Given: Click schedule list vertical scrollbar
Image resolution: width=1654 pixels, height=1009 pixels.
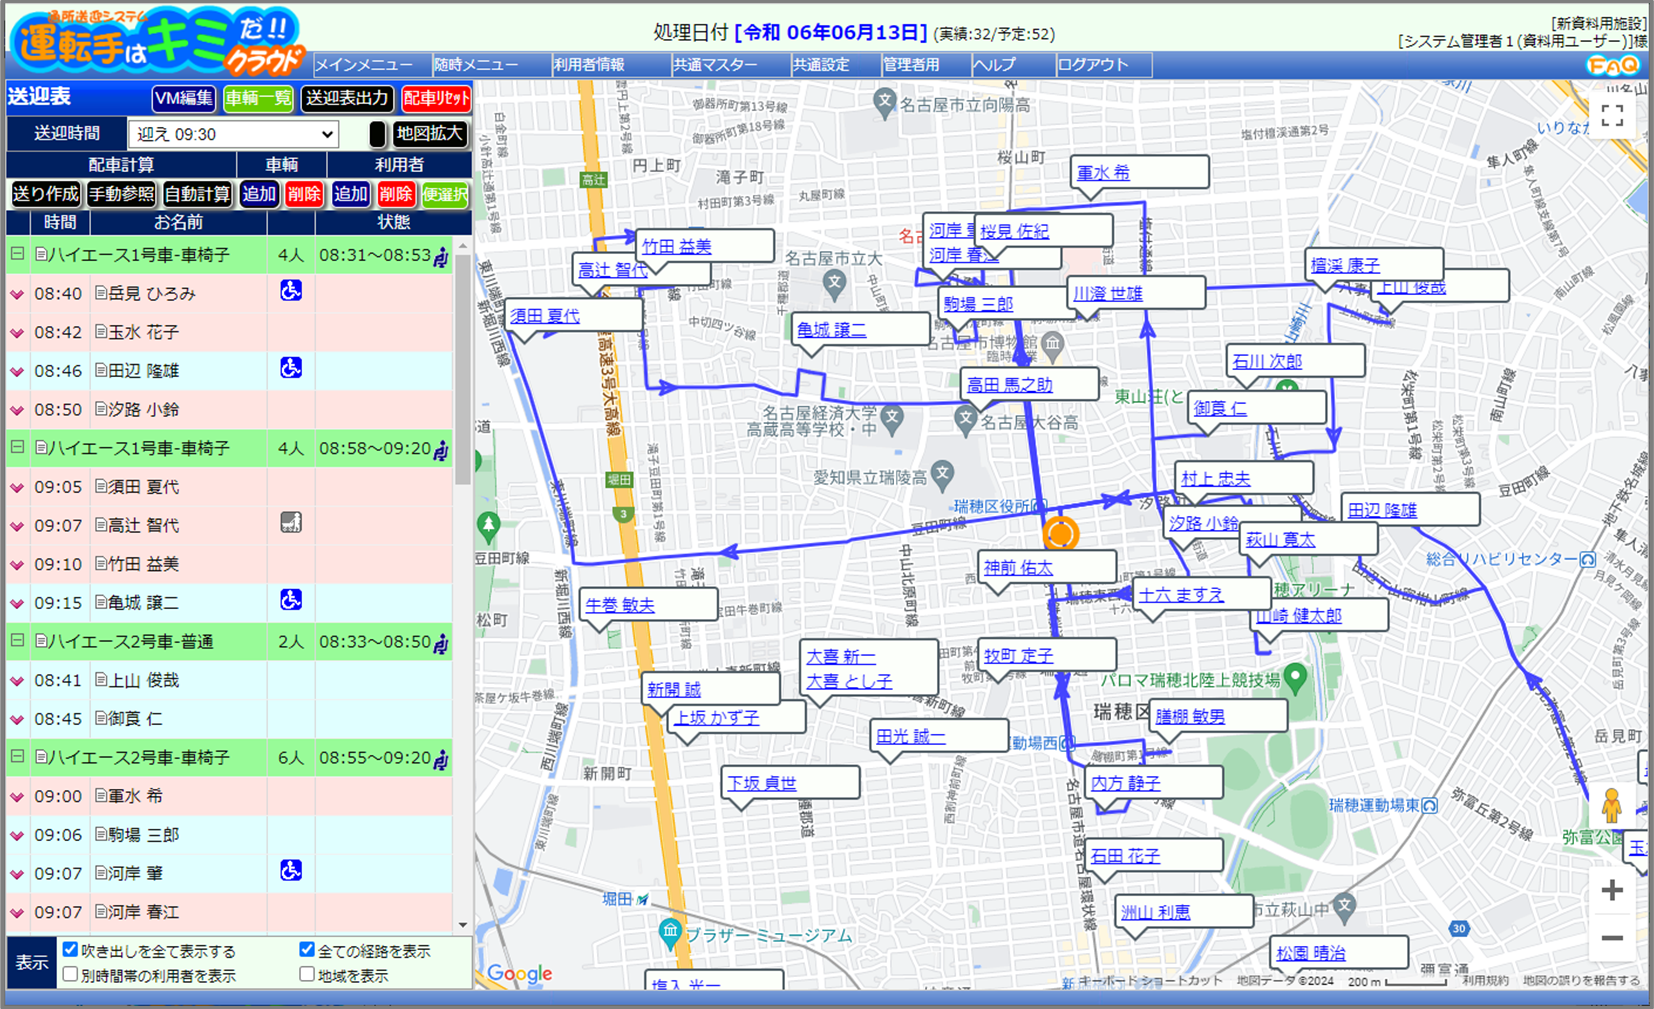Looking at the screenshot, I should 462,370.
